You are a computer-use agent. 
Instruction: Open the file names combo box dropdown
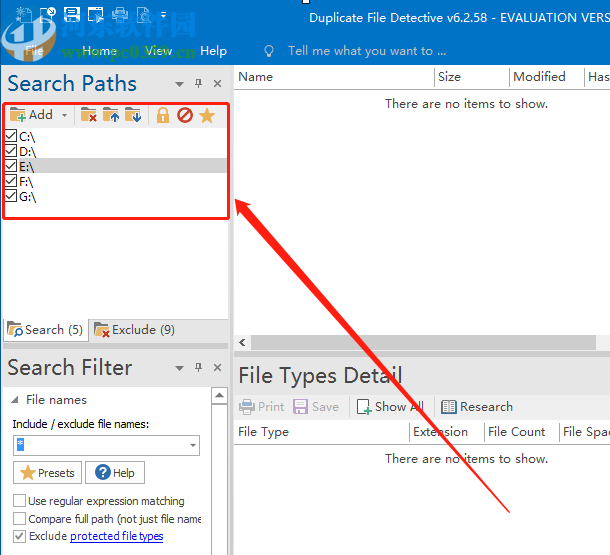pyautogui.click(x=193, y=445)
